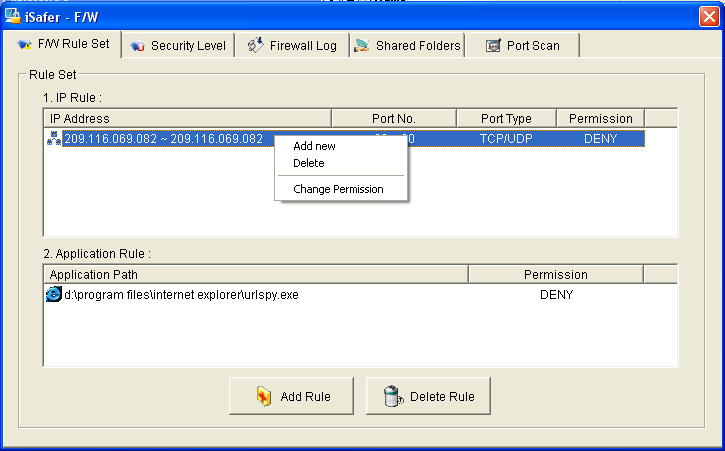Viewport: 725px width, 451px height.
Task: Choose Add new from context menu
Action: (x=314, y=146)
